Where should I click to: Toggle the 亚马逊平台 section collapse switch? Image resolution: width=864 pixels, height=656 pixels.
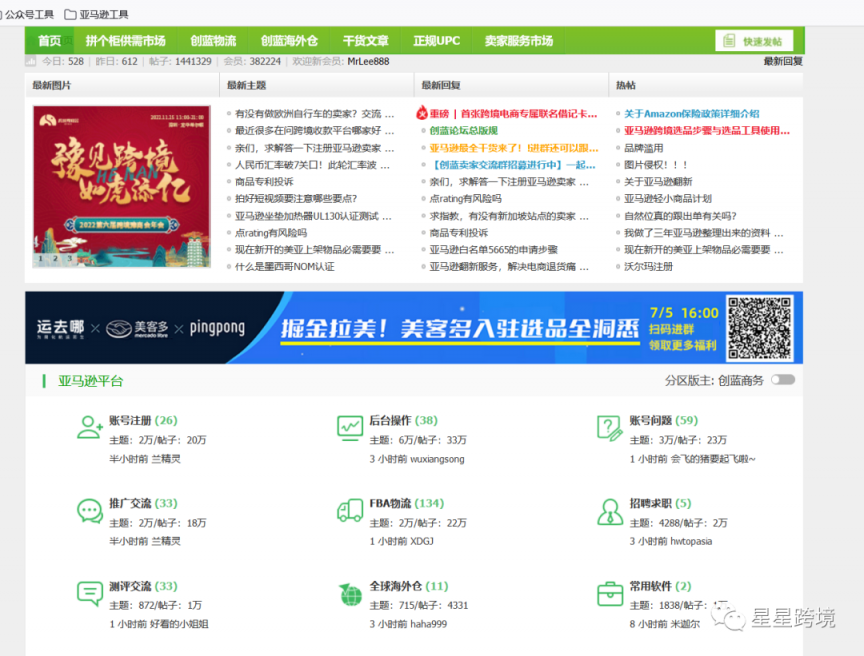[783, 380]
